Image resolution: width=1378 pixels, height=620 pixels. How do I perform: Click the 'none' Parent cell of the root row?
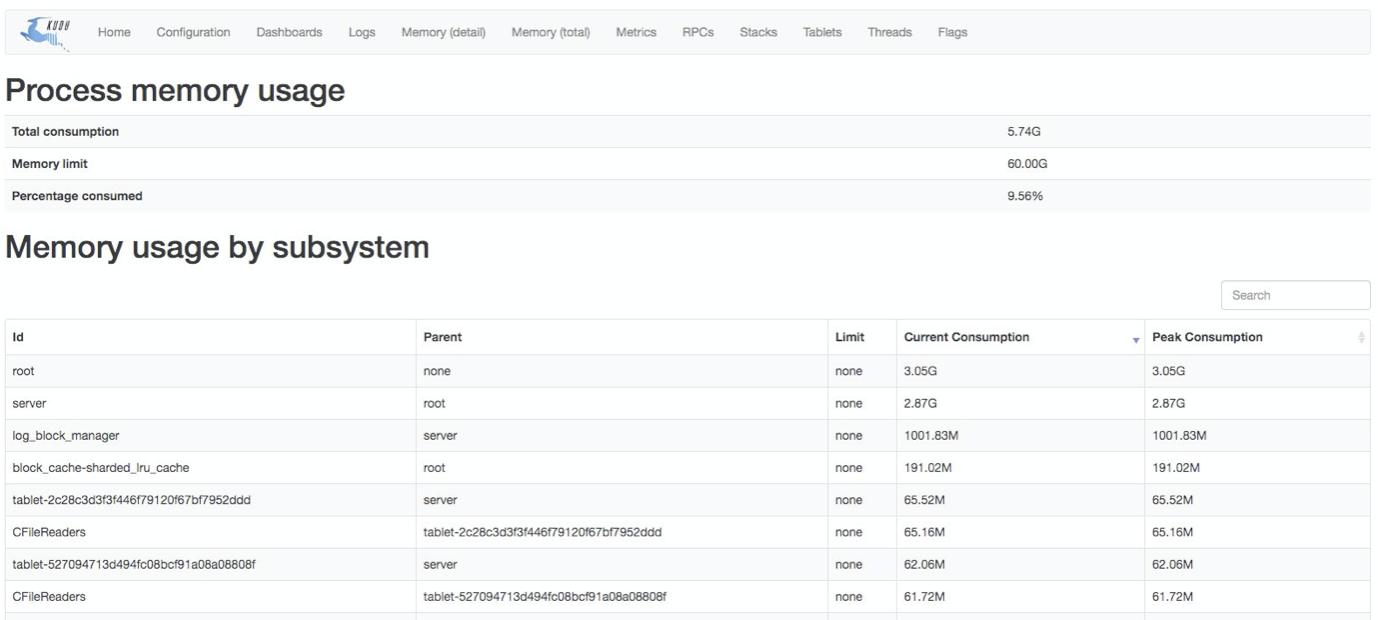pyautogui.click(x=622, y=371)
